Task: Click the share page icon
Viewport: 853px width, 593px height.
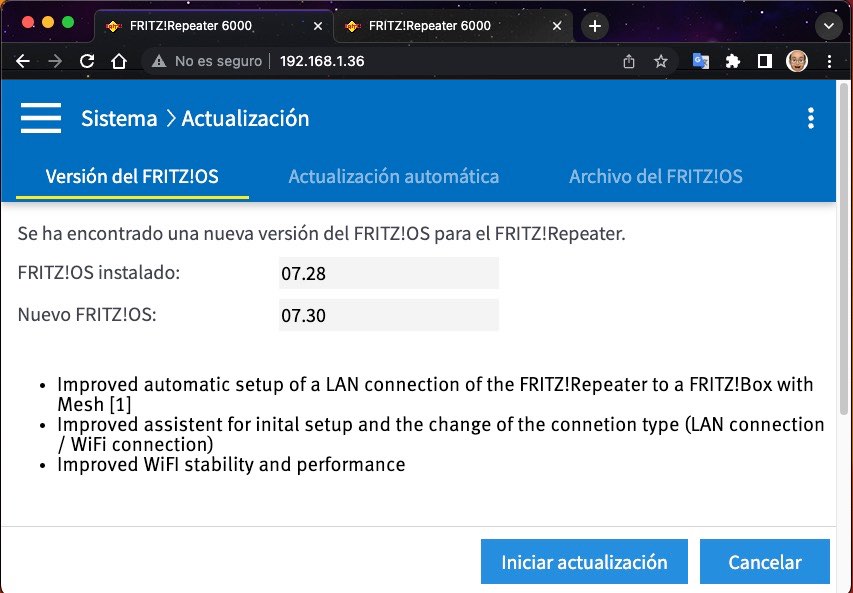Action: 629,61
